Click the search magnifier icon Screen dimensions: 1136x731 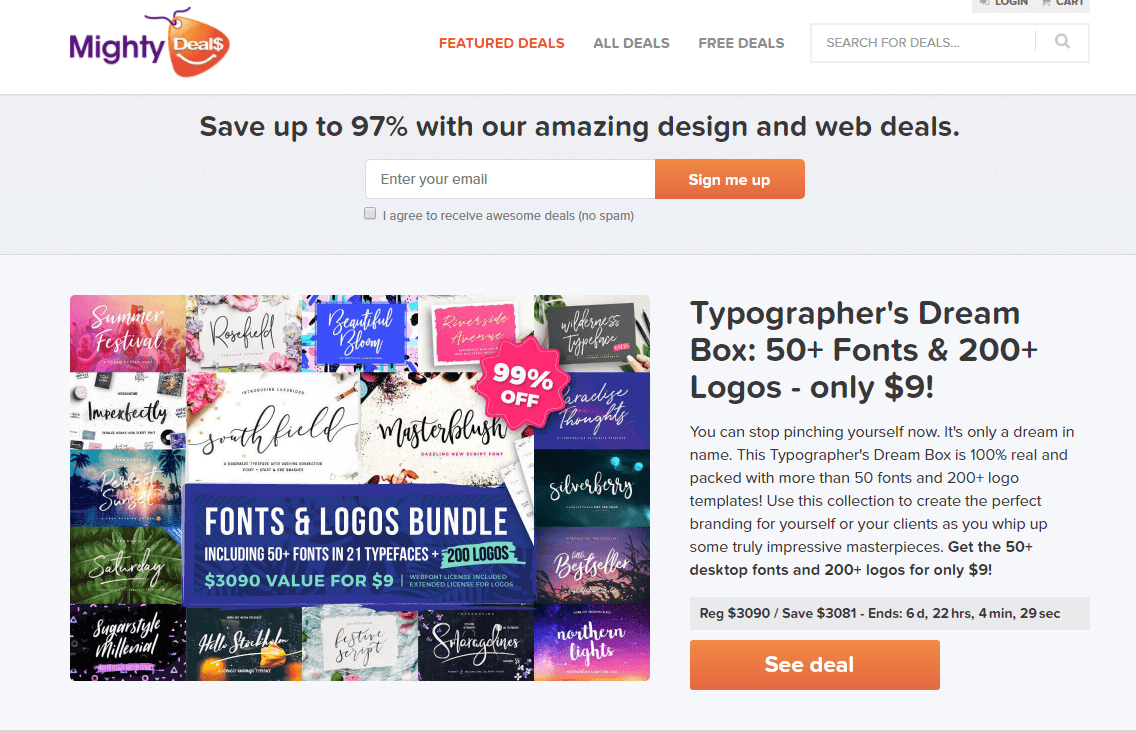point(1062,42)
